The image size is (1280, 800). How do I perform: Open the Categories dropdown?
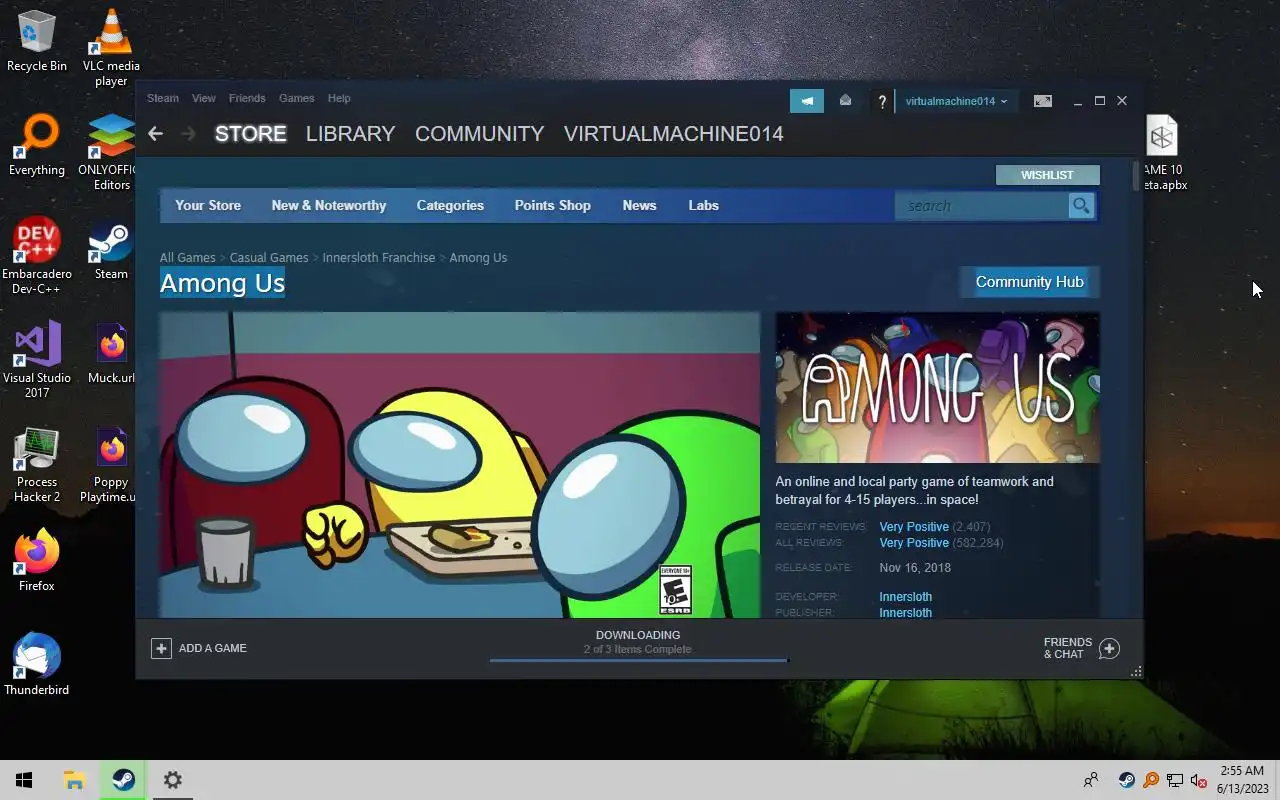(x=450, y=205)
